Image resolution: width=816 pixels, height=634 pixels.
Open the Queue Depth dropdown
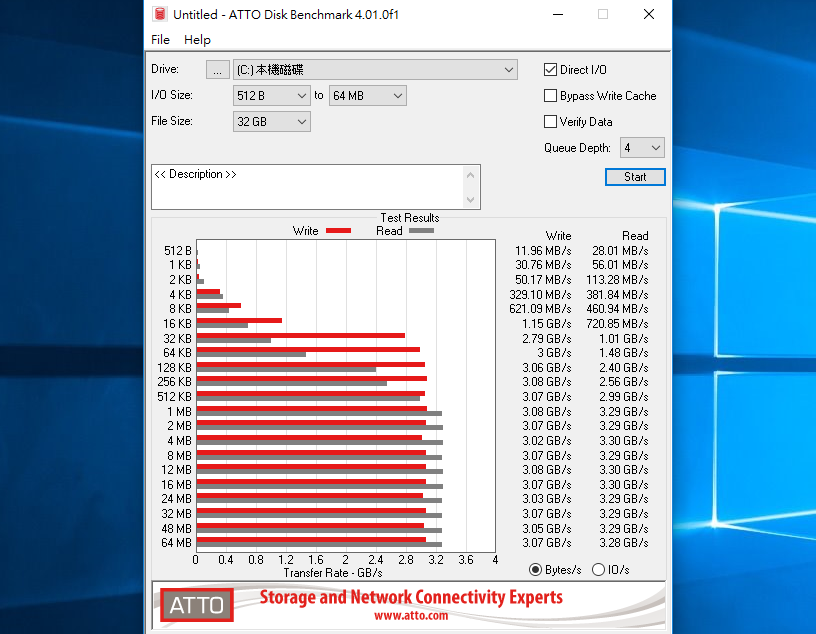pyautogui.click(x=642, y=148)
